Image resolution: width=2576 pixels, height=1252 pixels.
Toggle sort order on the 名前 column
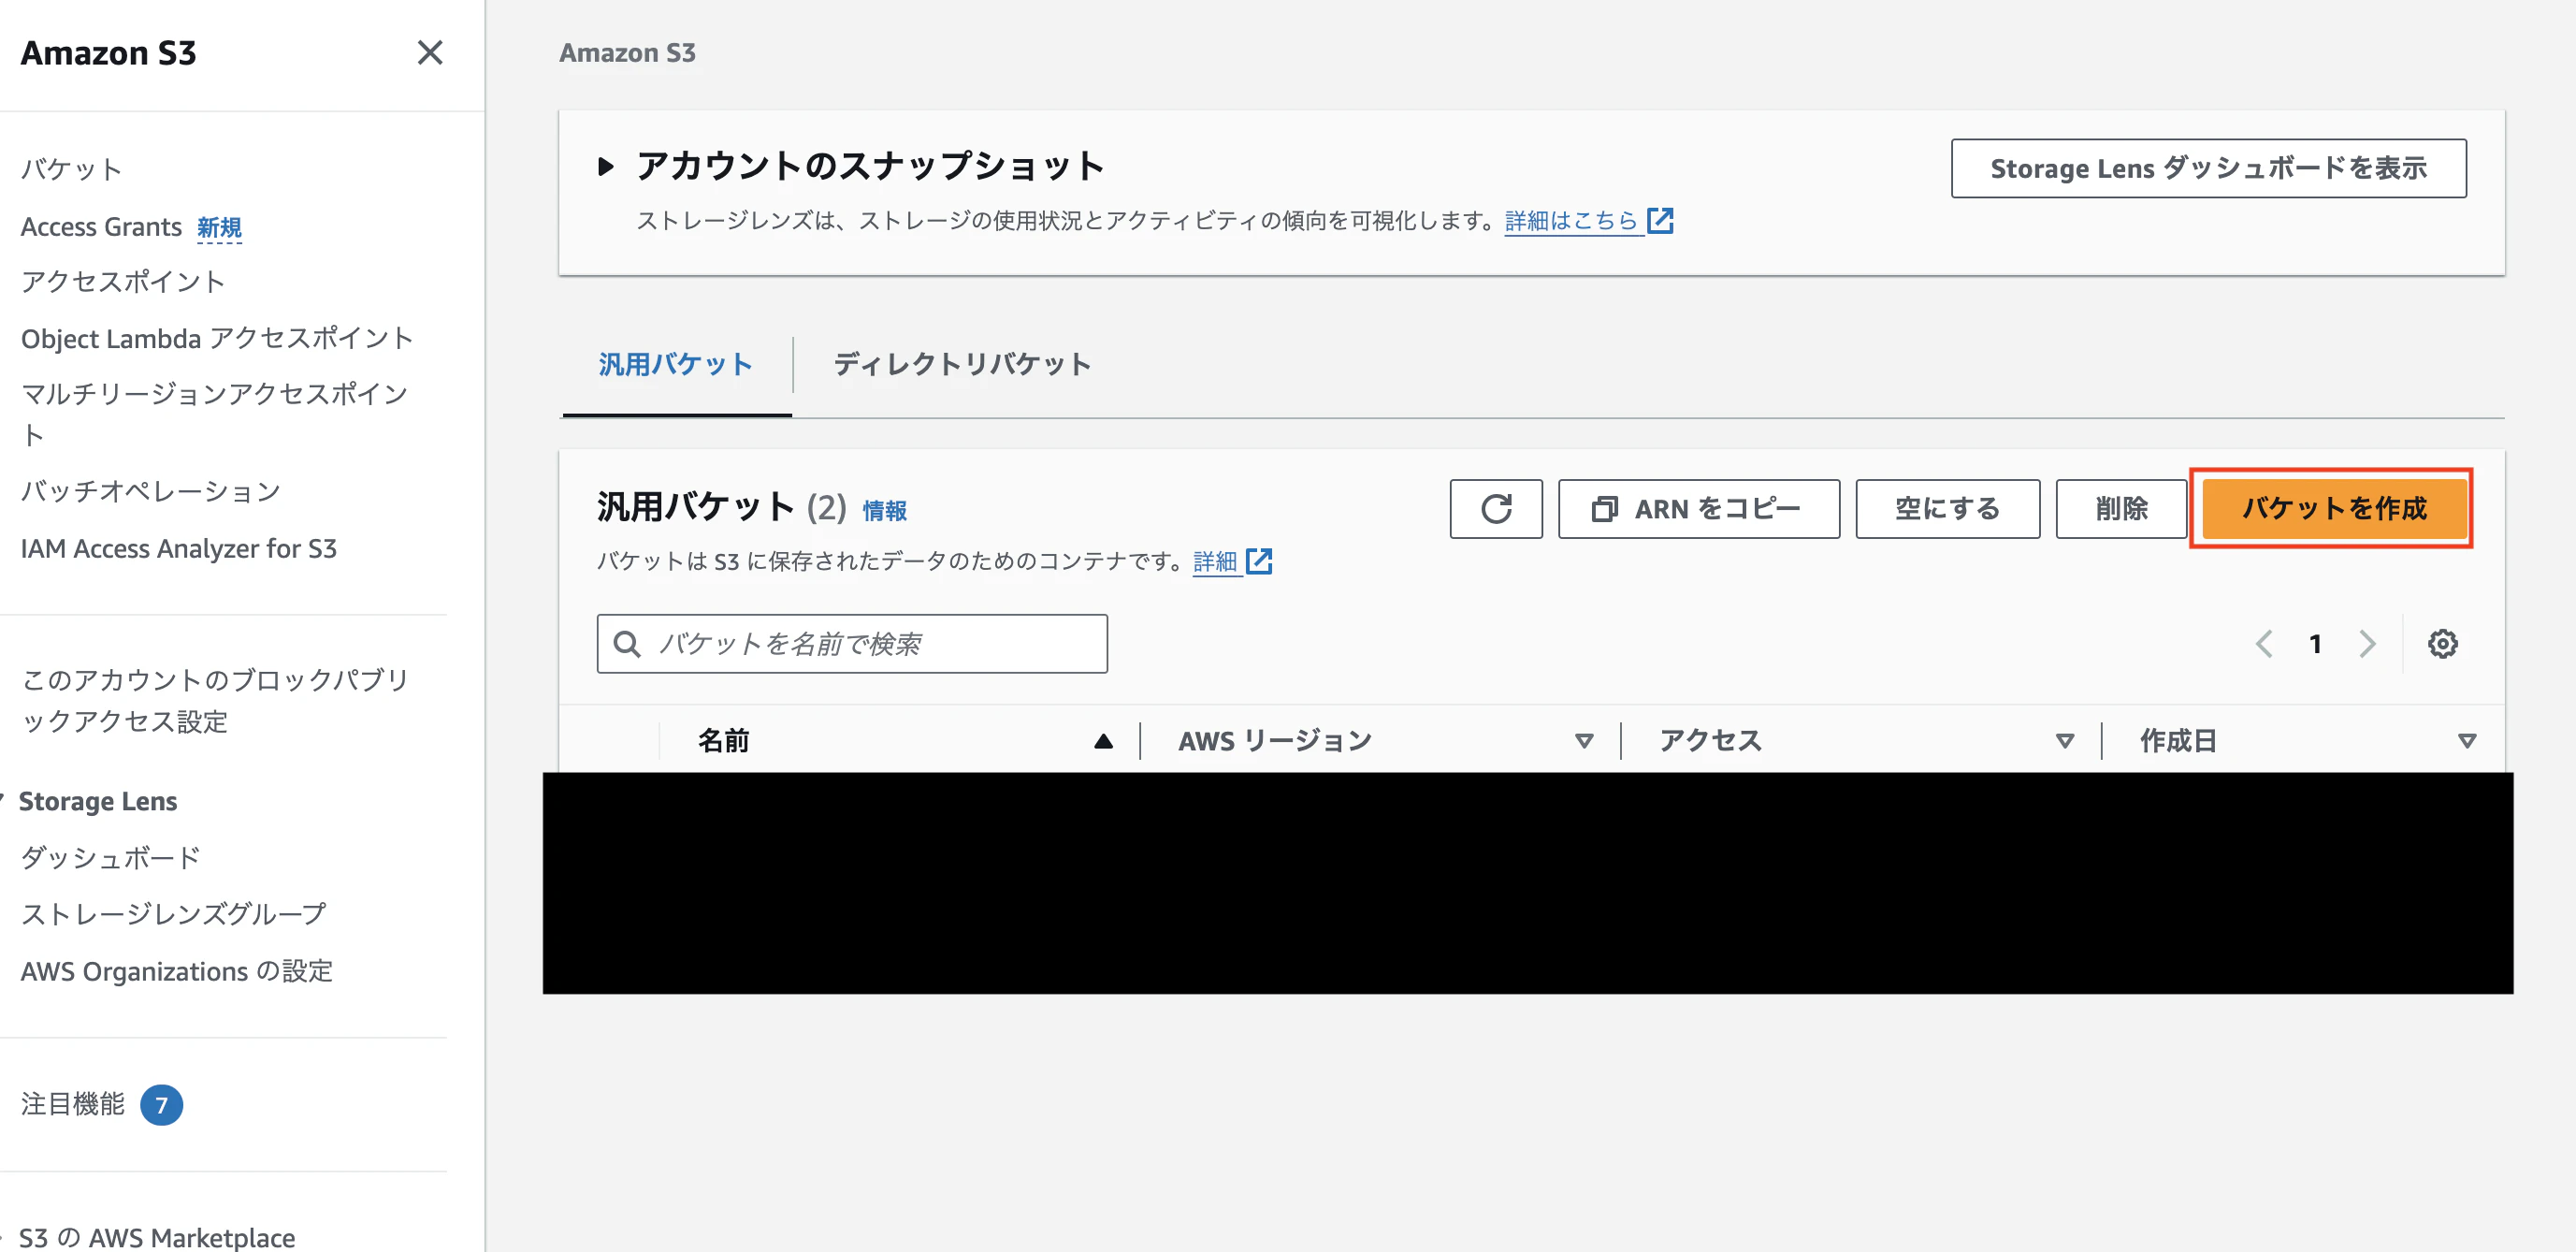pos(1103,741)
